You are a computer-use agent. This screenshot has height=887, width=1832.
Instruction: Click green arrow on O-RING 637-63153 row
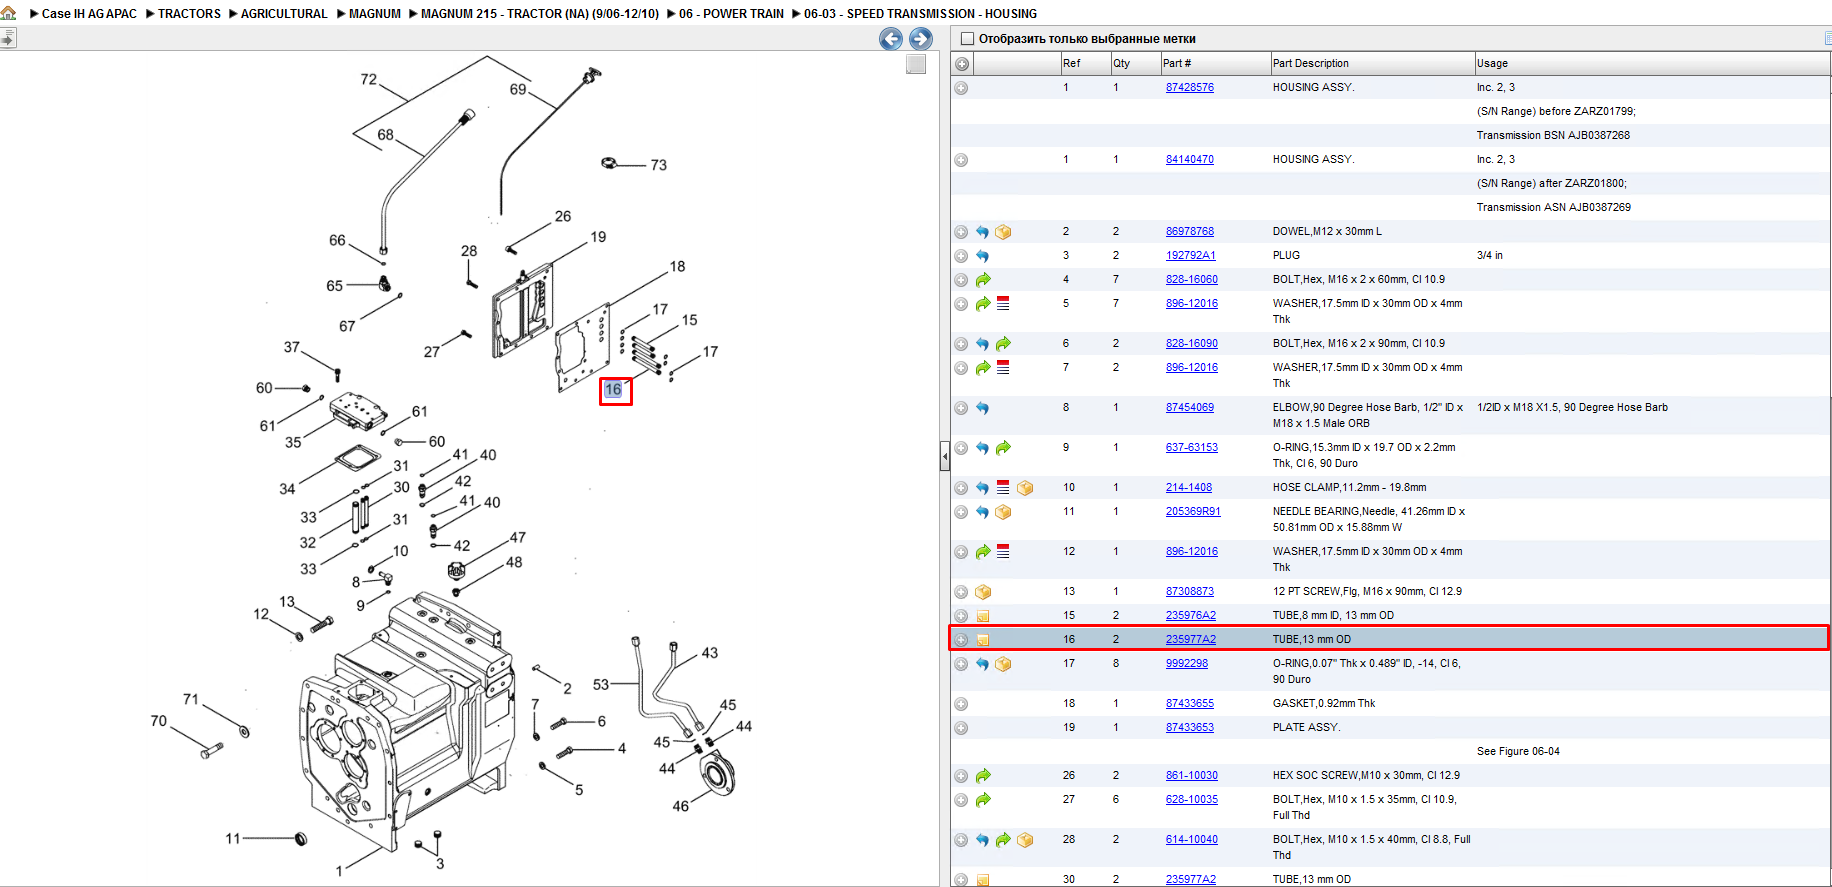1003,448
